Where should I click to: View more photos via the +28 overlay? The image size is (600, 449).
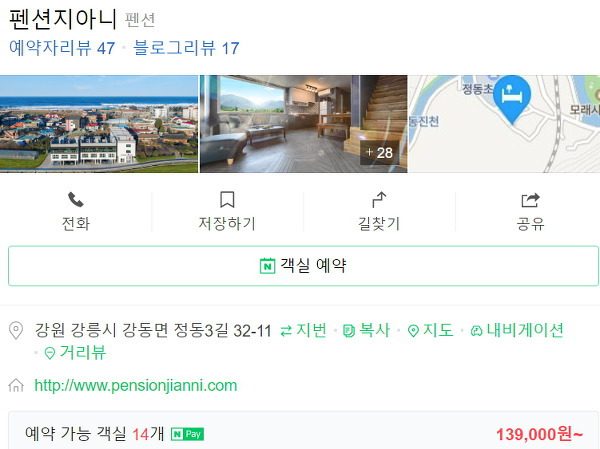click(379, 153)
